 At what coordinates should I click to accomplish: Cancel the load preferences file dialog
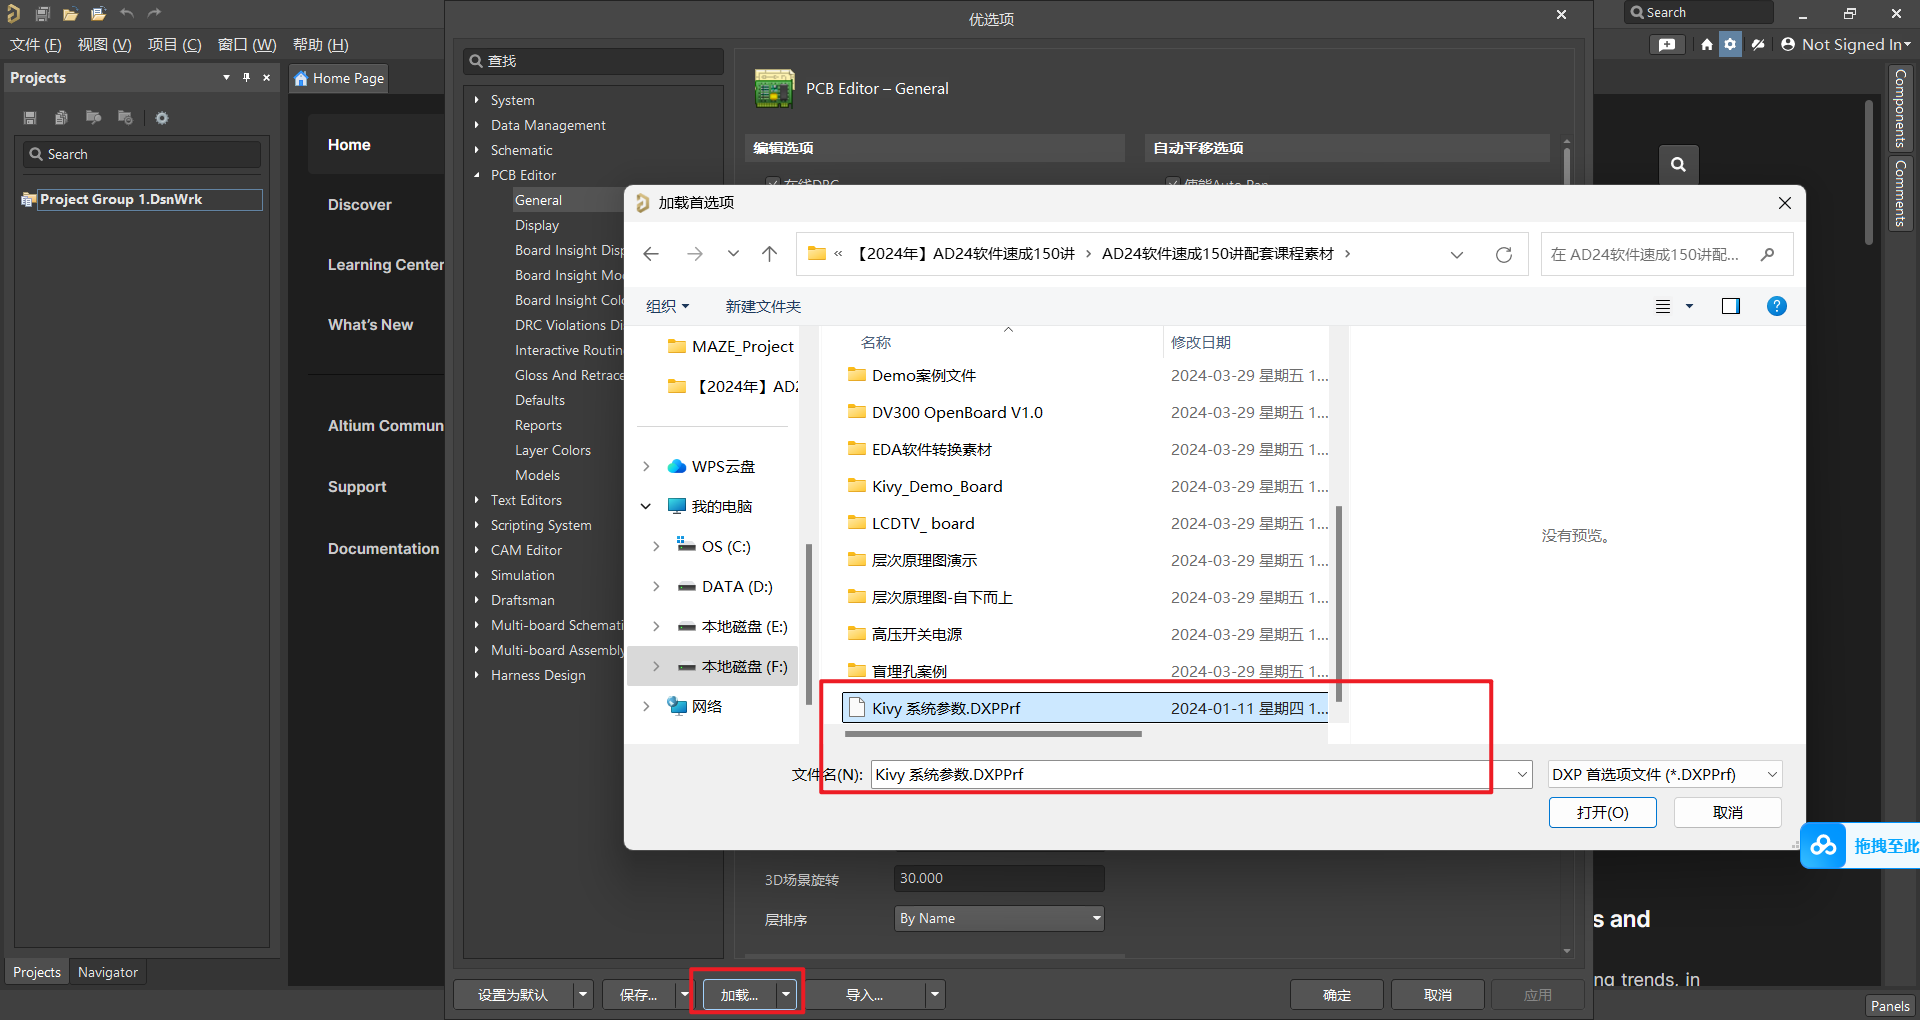(x=1728, y=812)
